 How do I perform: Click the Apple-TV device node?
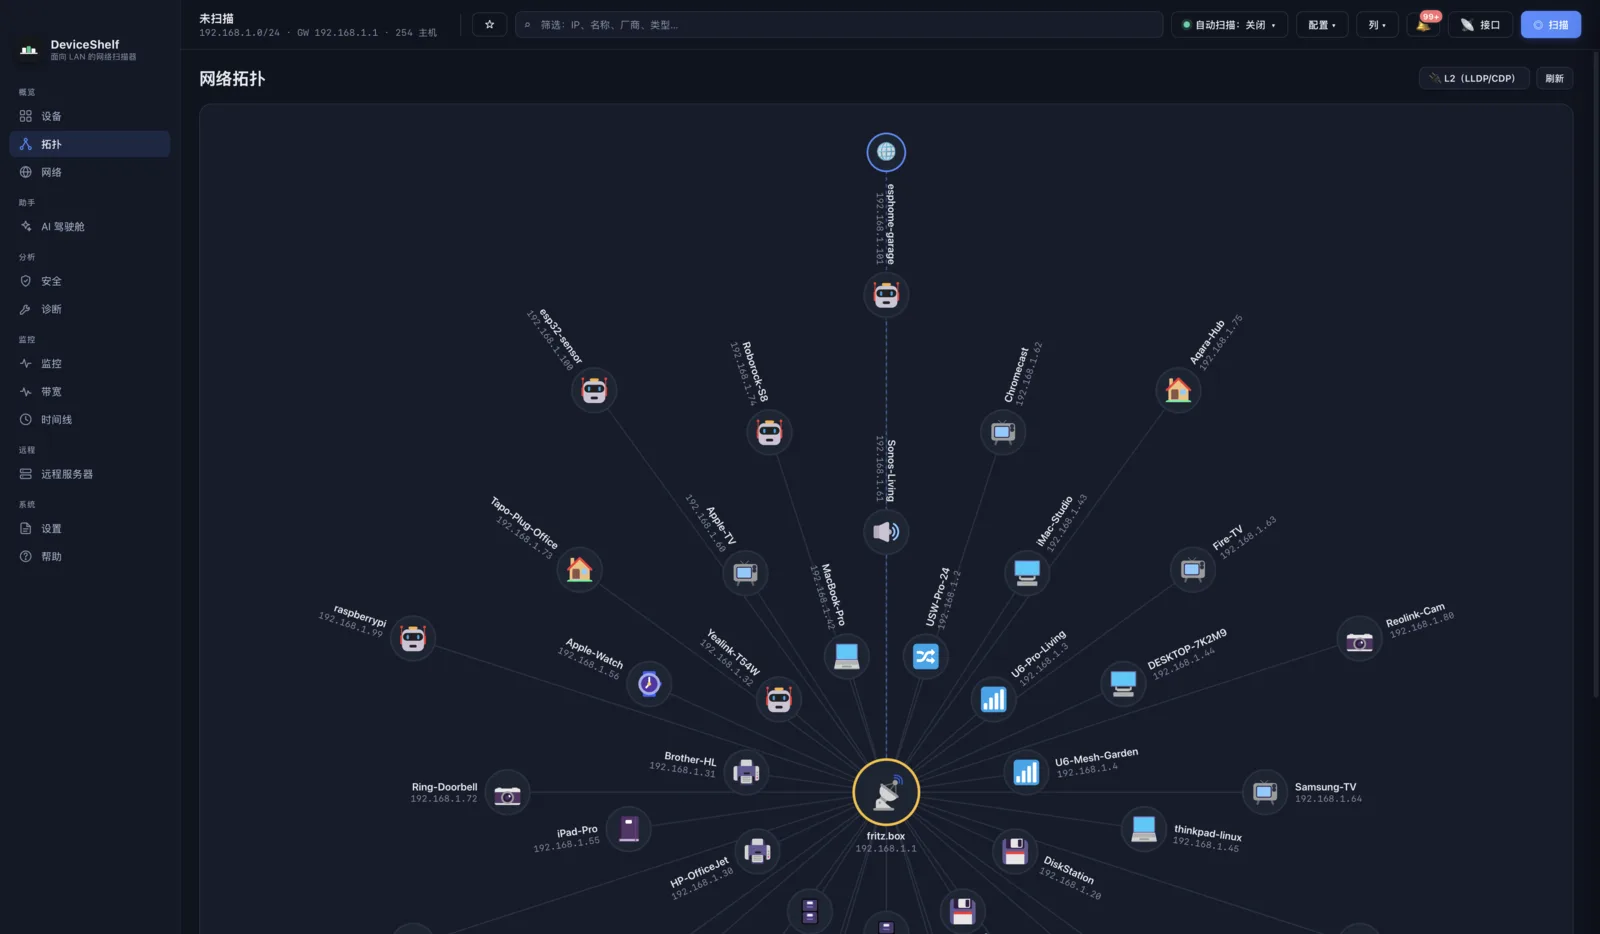745,572
